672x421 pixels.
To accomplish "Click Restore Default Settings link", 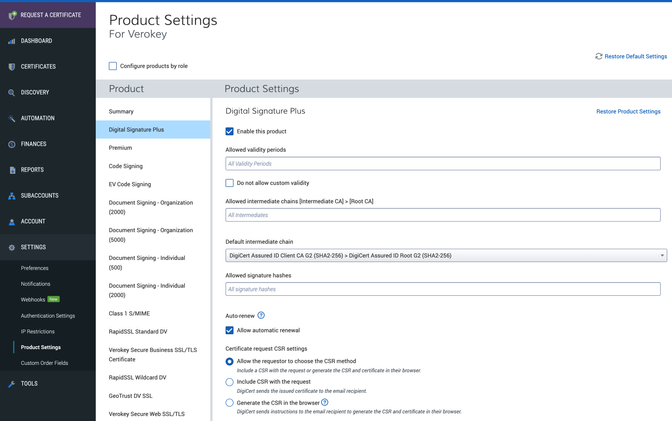I will [x=631, y=56].
